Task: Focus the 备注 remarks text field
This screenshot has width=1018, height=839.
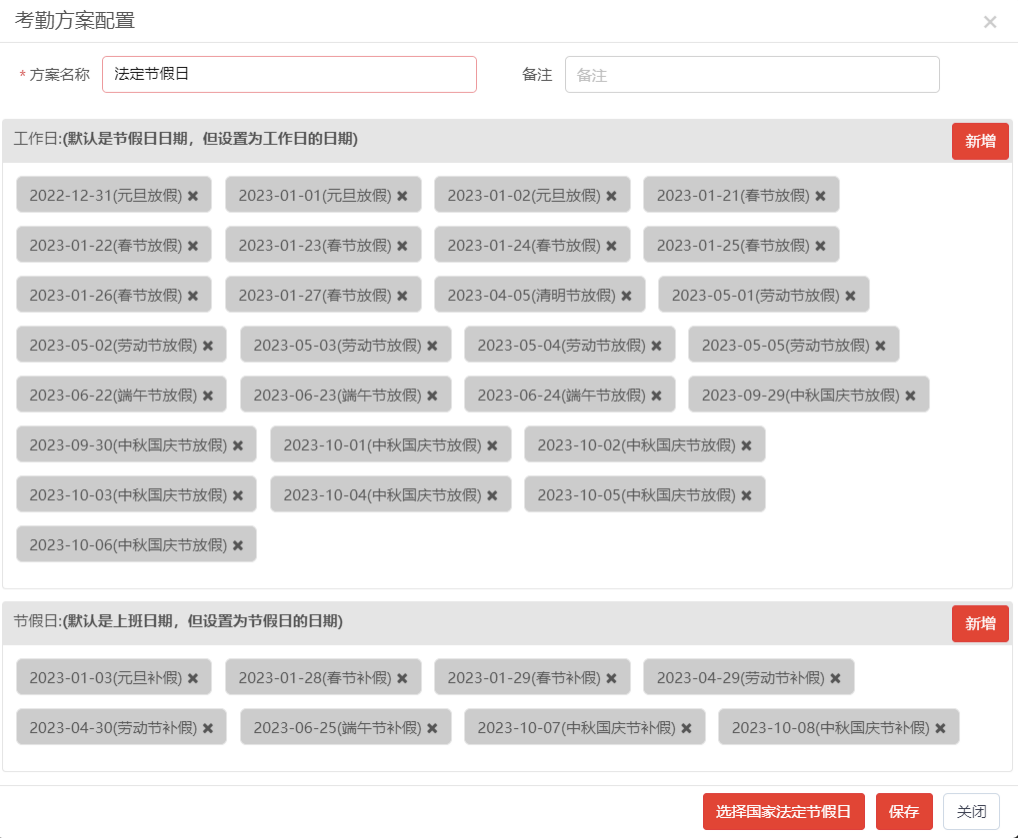Action: click(751, 75)
